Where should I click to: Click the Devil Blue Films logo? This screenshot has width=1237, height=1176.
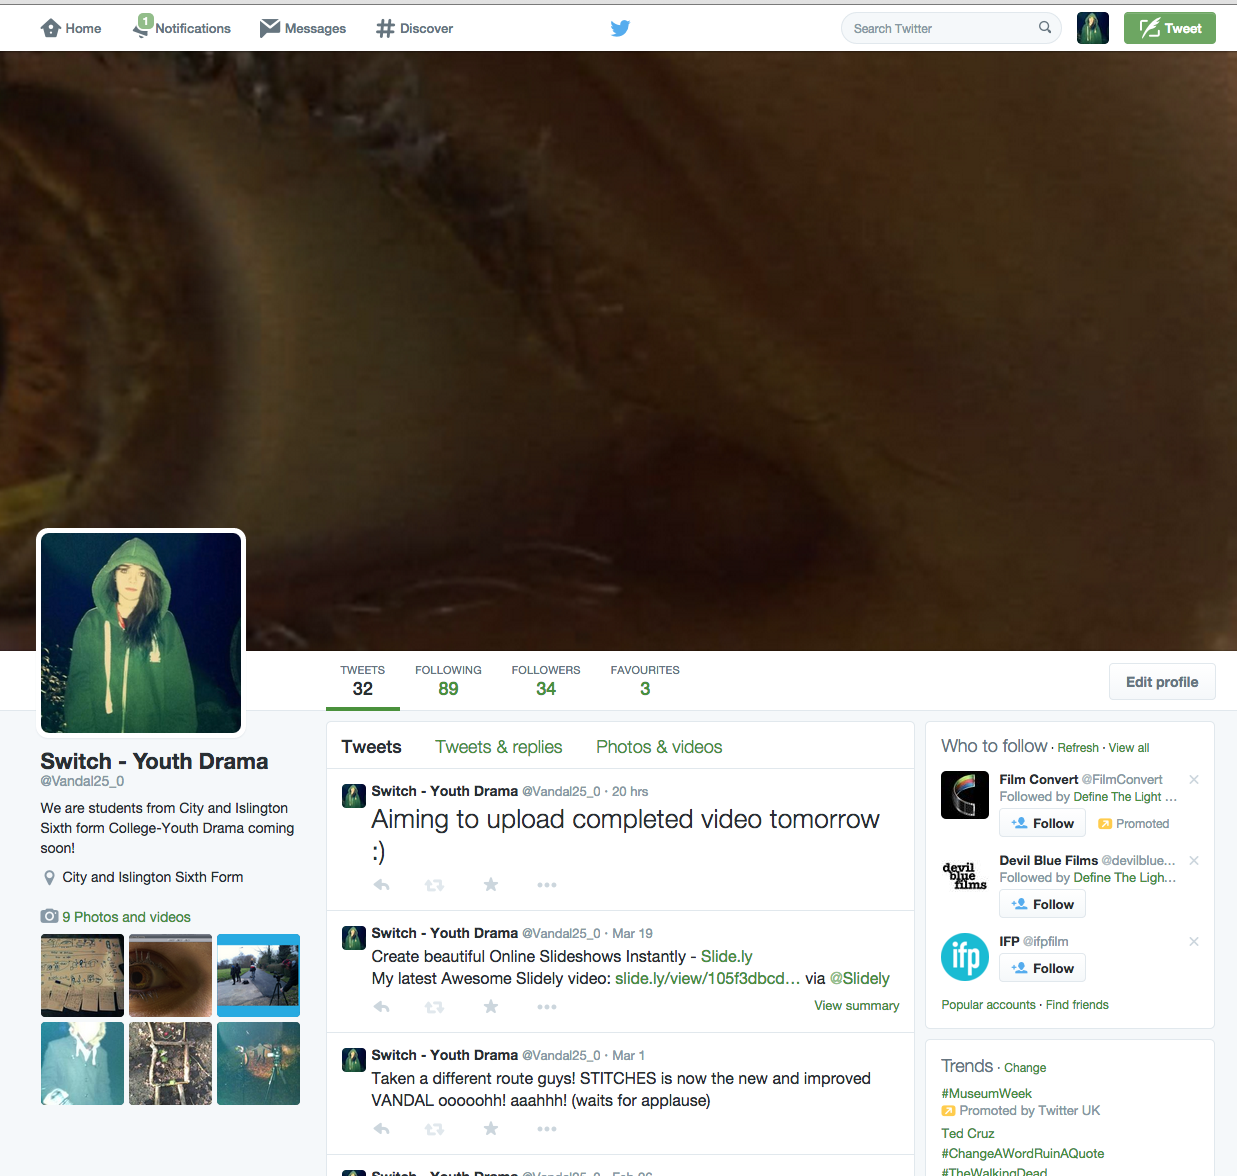click(965, 876)
